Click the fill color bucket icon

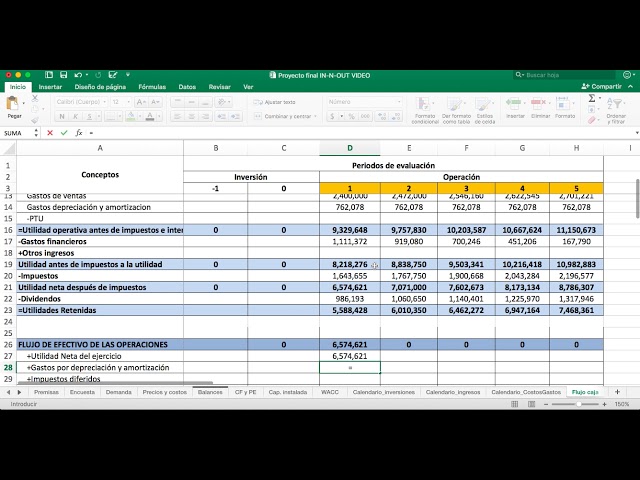click(x=131, y=116)
